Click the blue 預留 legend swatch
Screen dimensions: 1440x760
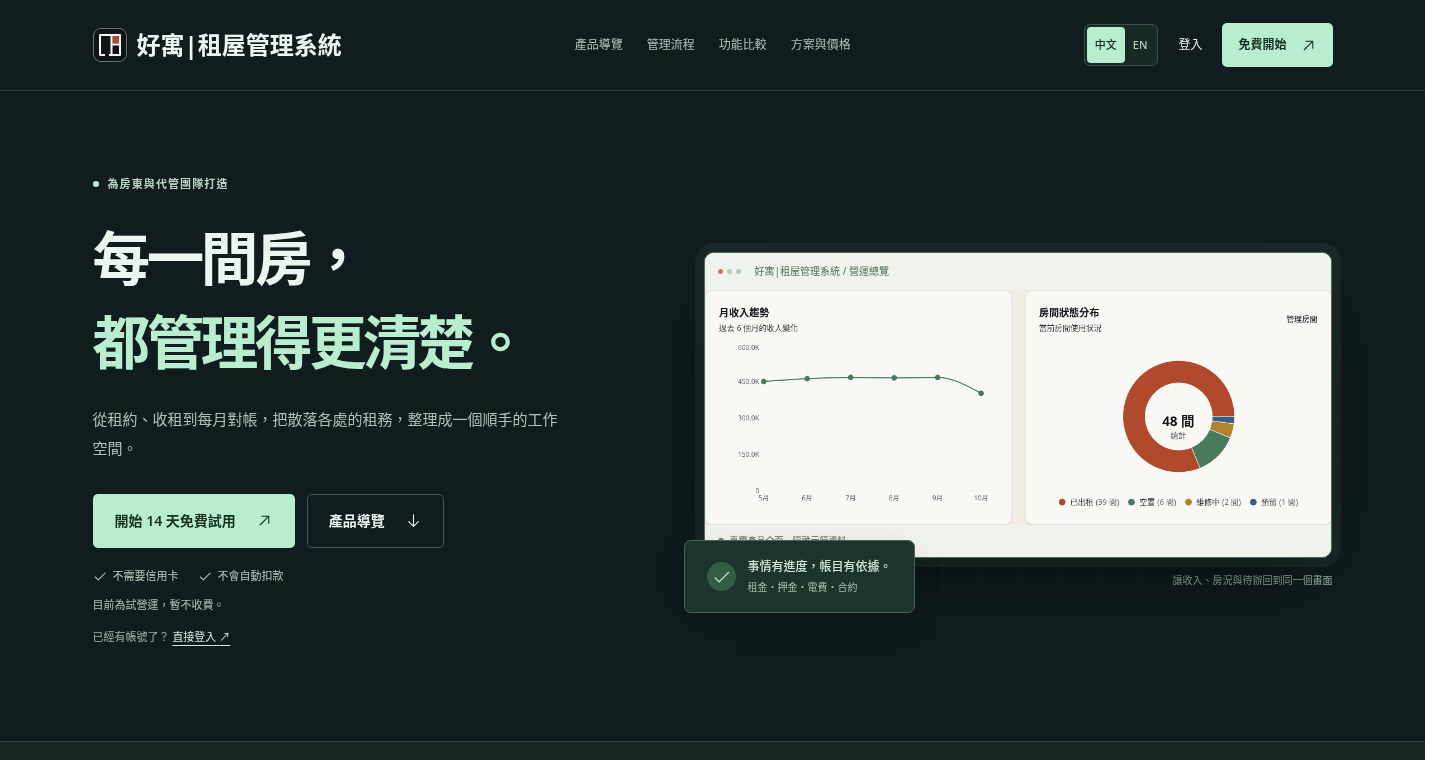pyautogui.click(x=1253, y=502)
